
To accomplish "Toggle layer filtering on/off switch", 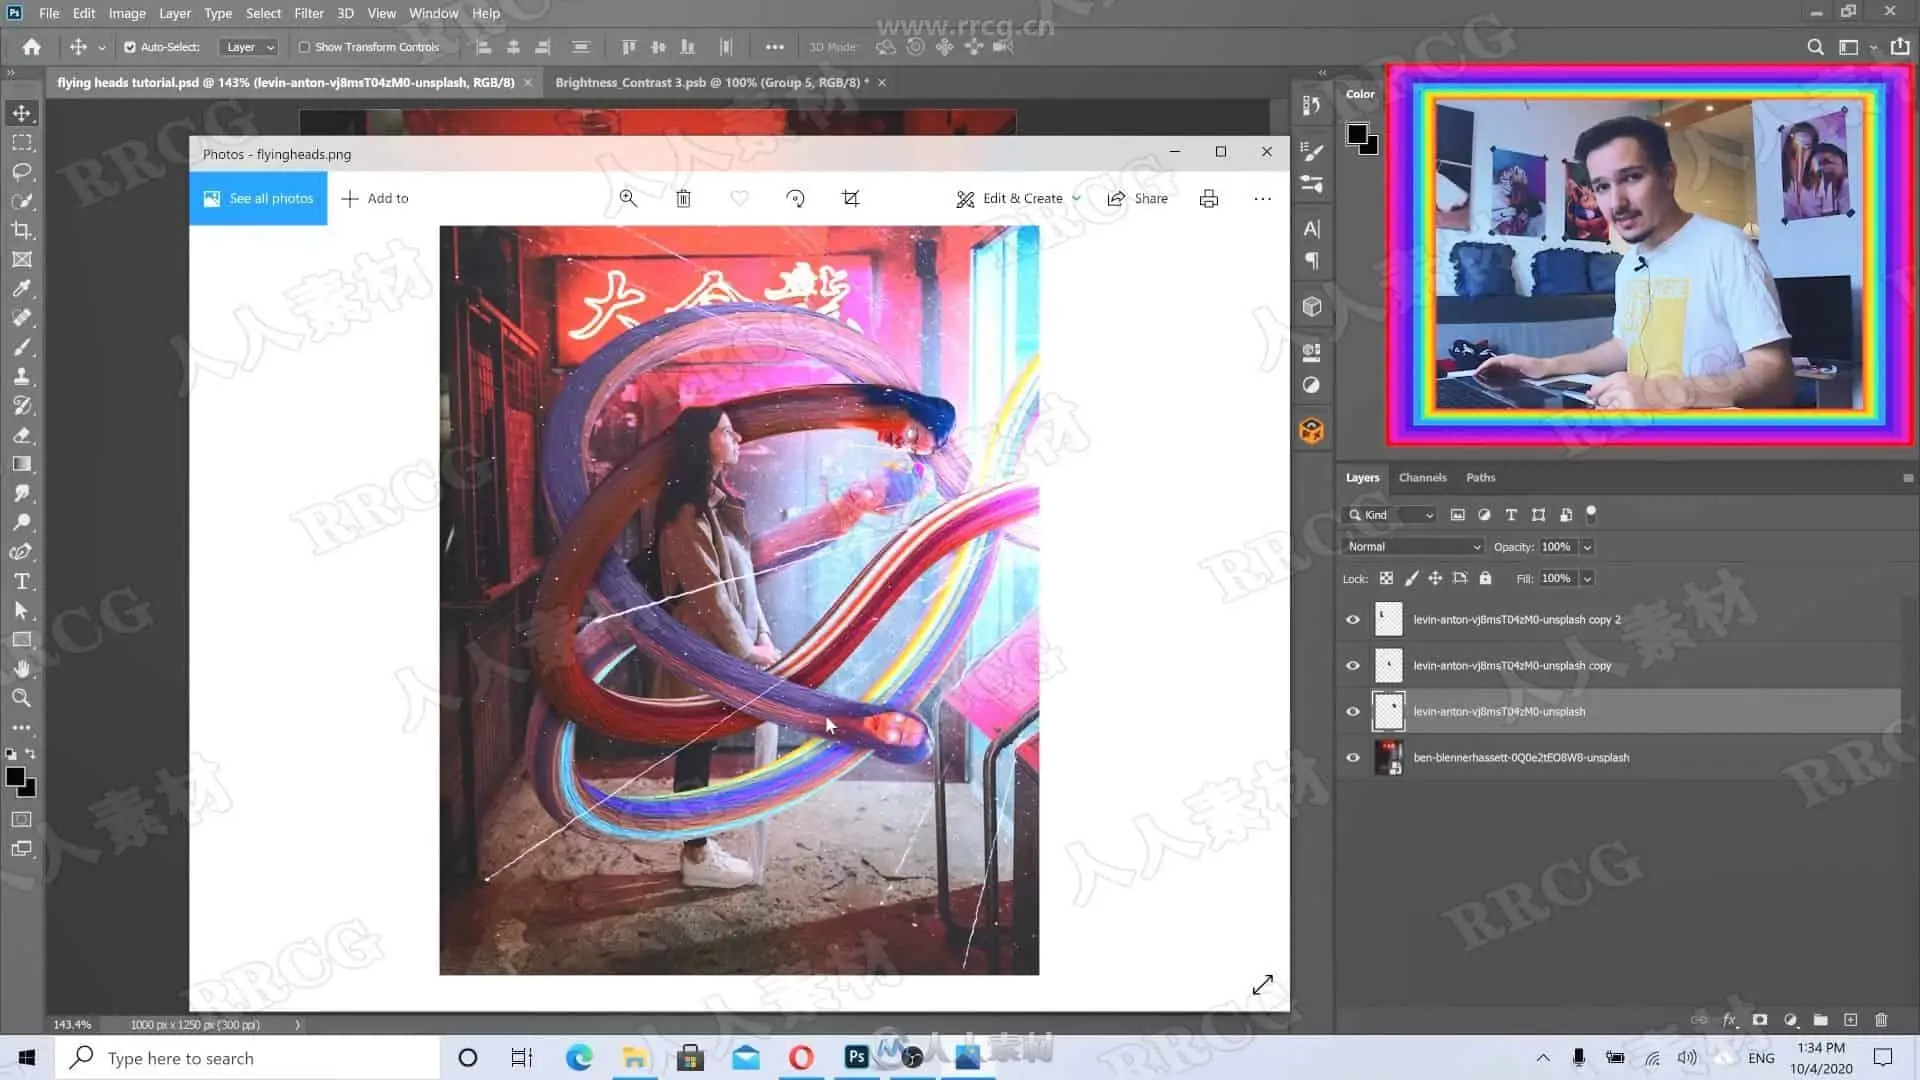I will pos(1591,514).
